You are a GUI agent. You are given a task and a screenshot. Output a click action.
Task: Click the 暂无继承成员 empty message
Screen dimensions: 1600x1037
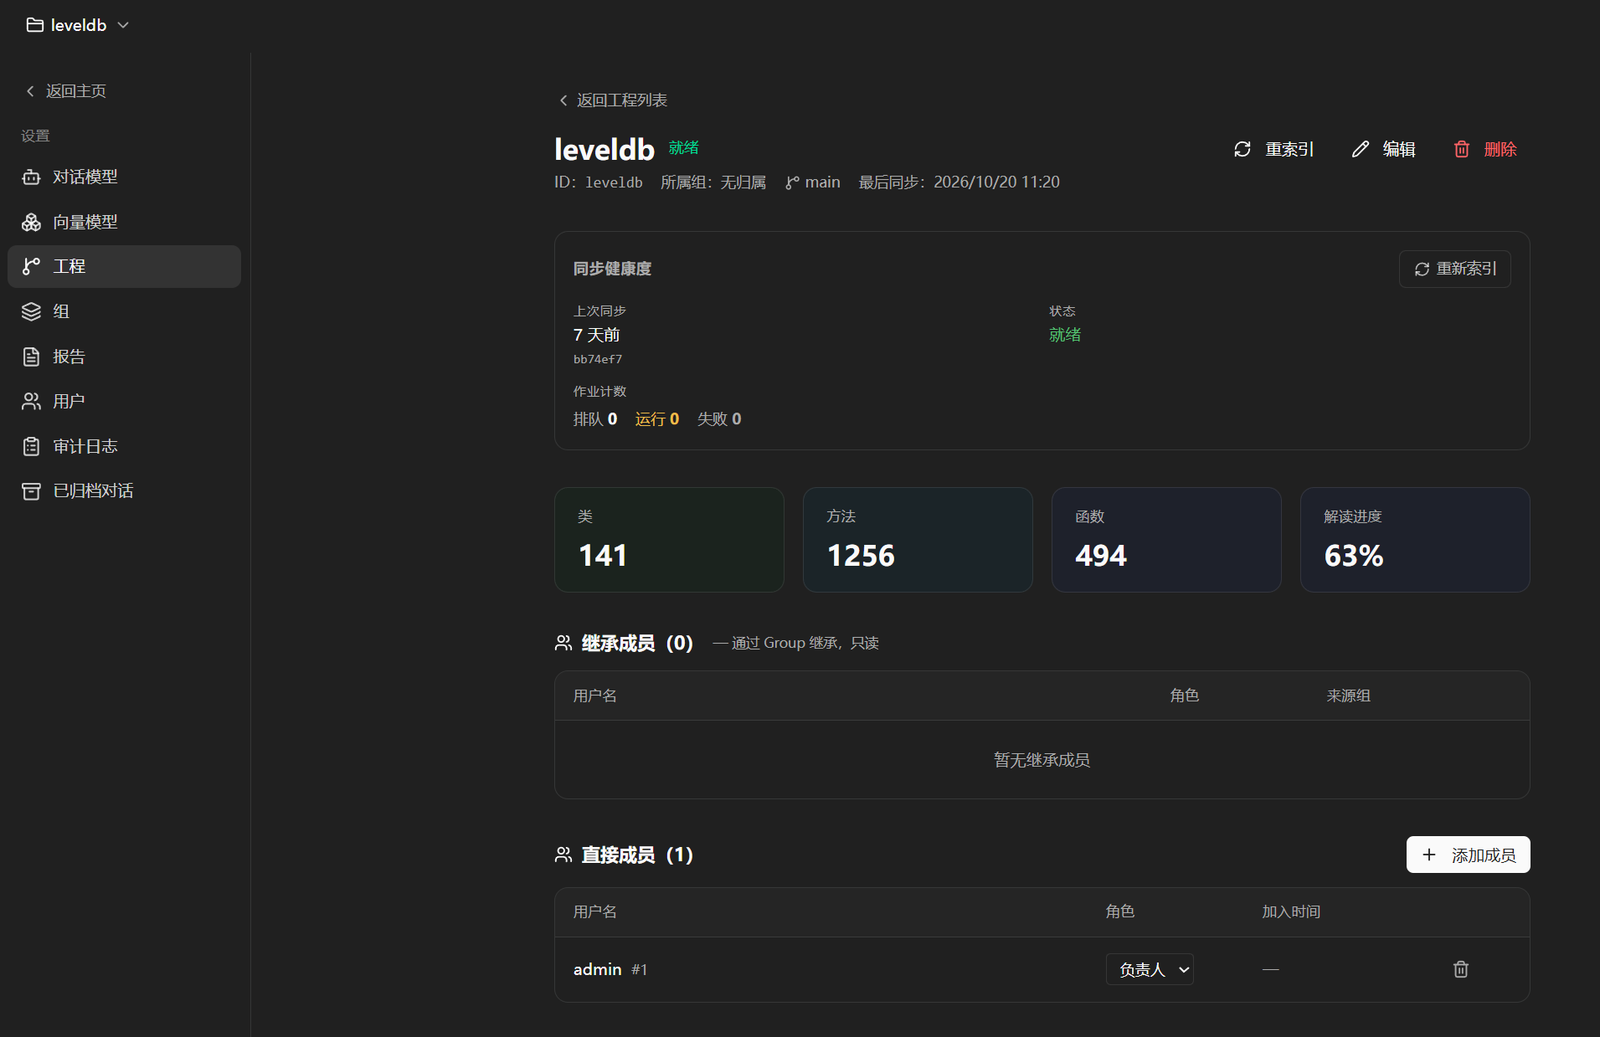pyautogui.click(x=1042, y=760)
